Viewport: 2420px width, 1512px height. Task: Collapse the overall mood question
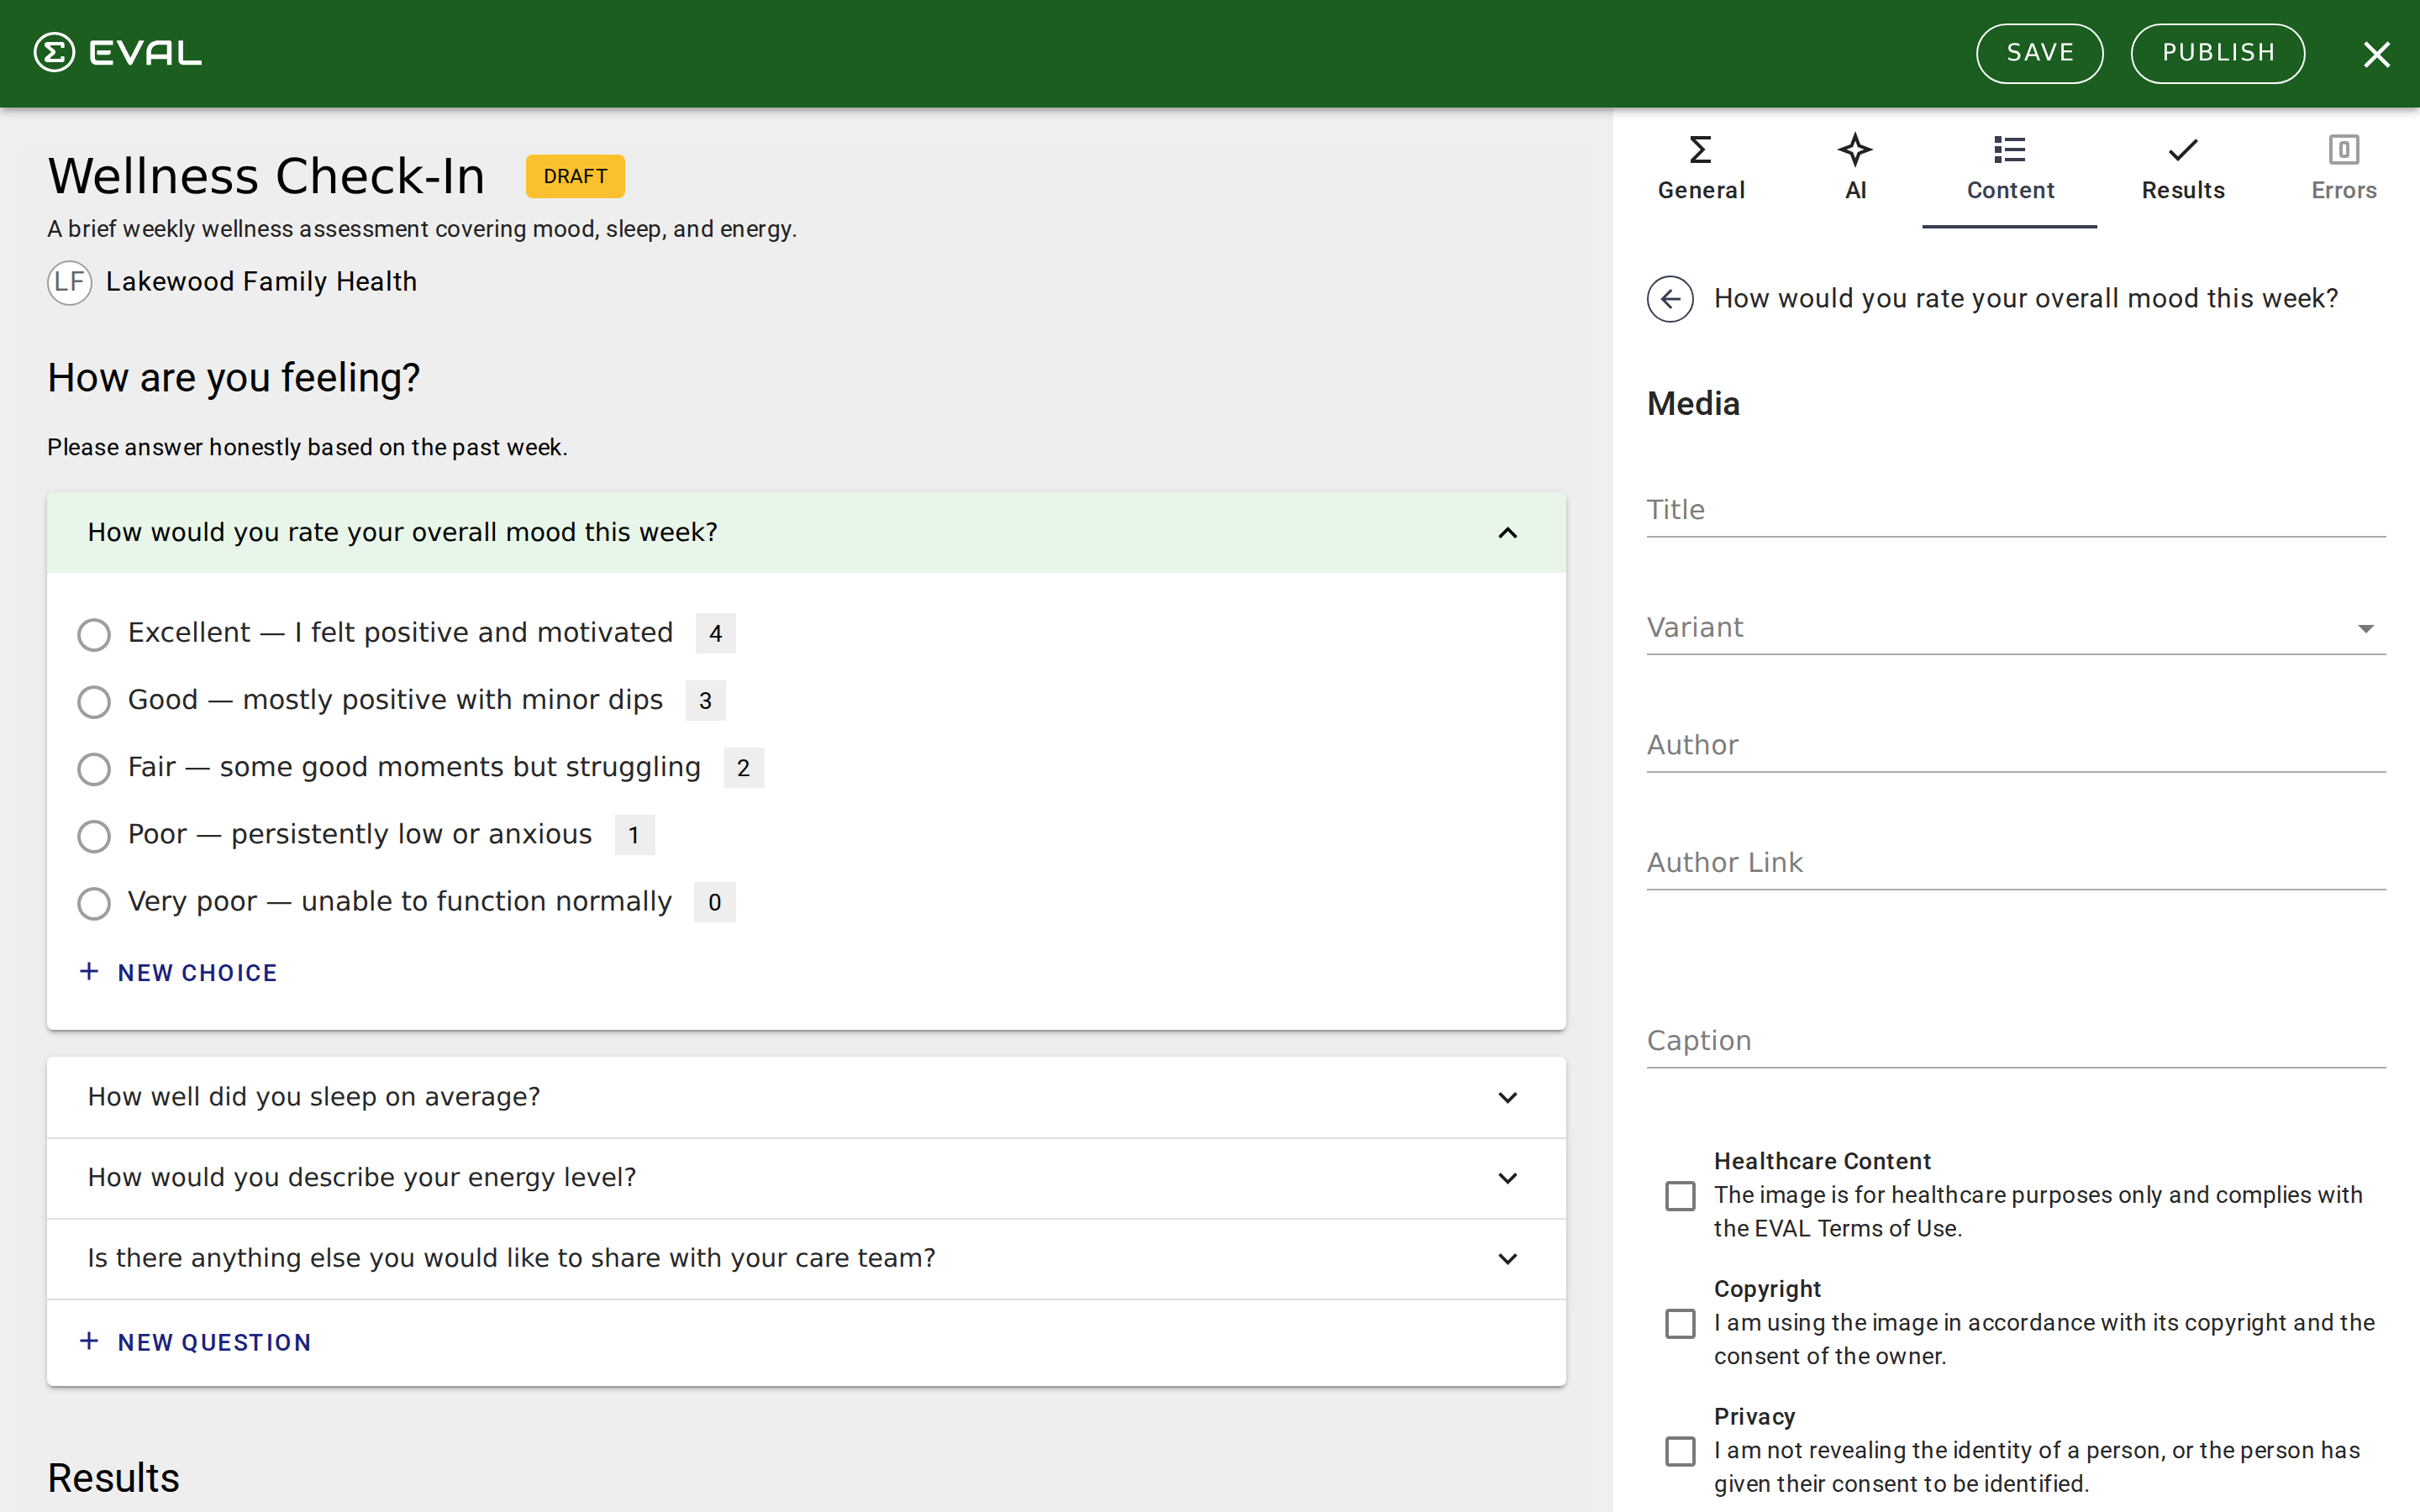coord(1507,532)
